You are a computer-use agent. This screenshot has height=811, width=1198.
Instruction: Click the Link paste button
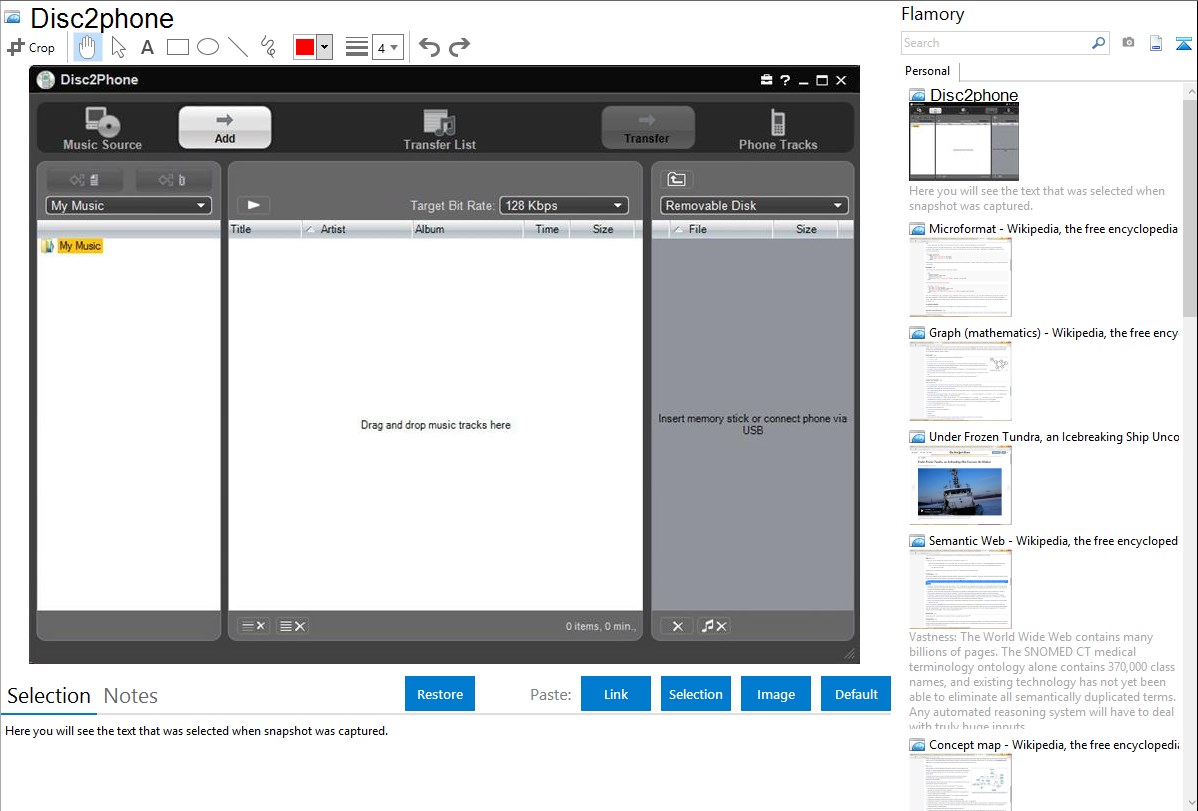tap(616, 694)
